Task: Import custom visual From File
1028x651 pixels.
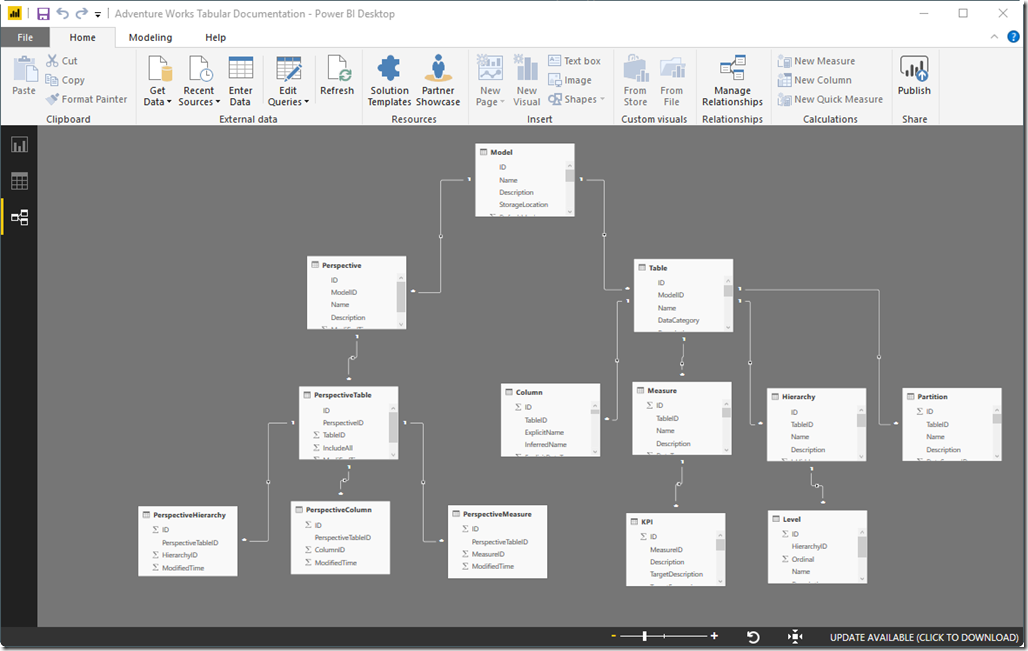Action: (x=671, y=81)
